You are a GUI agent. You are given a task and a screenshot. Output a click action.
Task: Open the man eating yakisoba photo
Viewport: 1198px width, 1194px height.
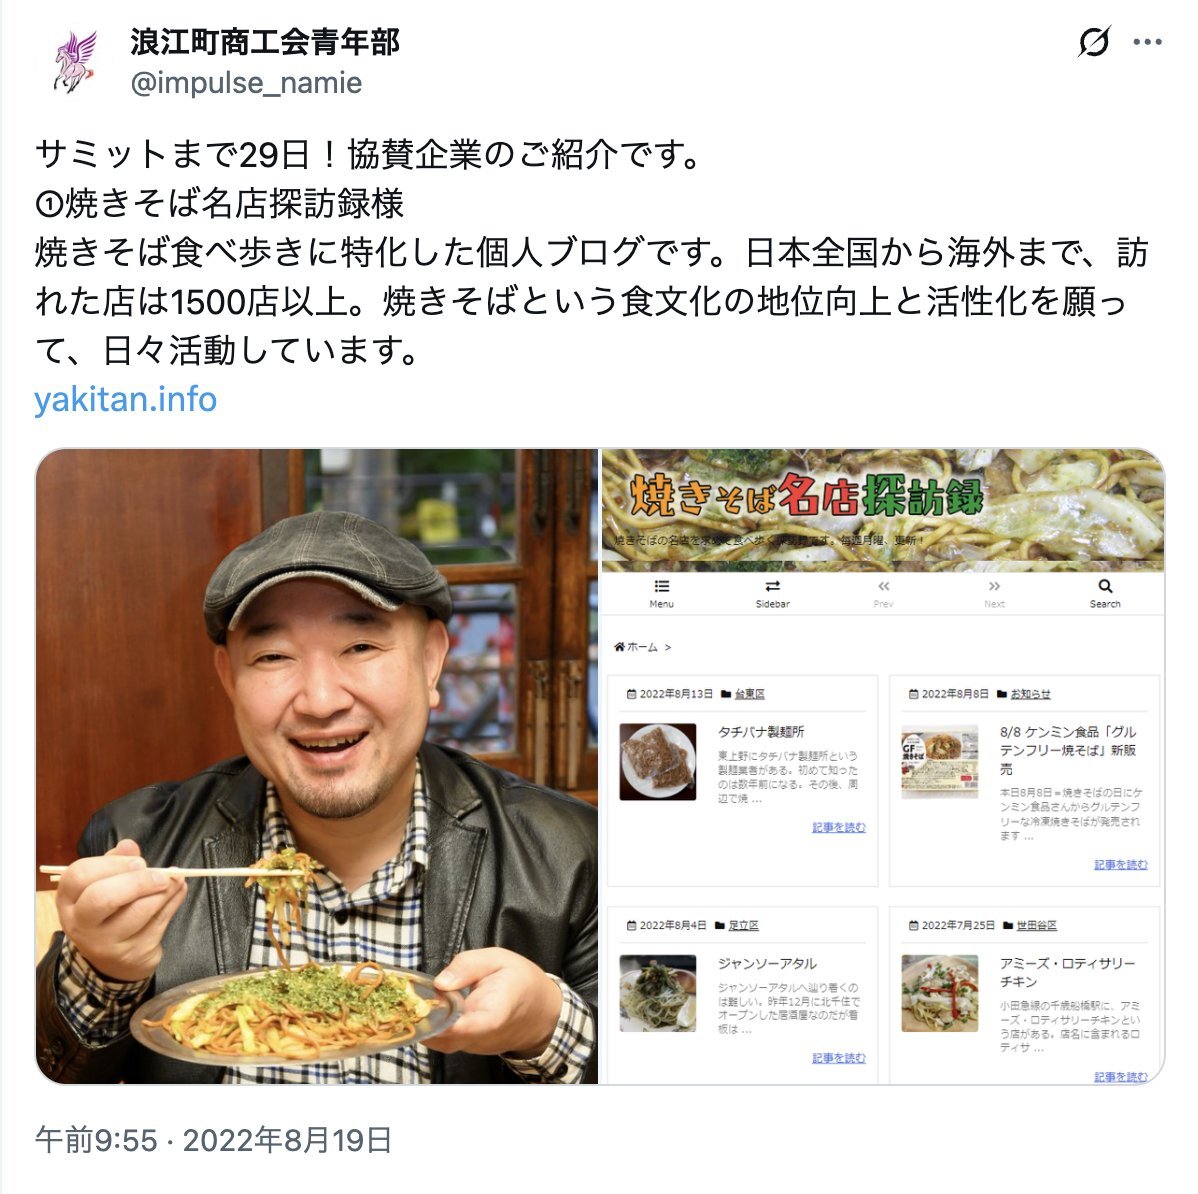[x=317, y=766]
